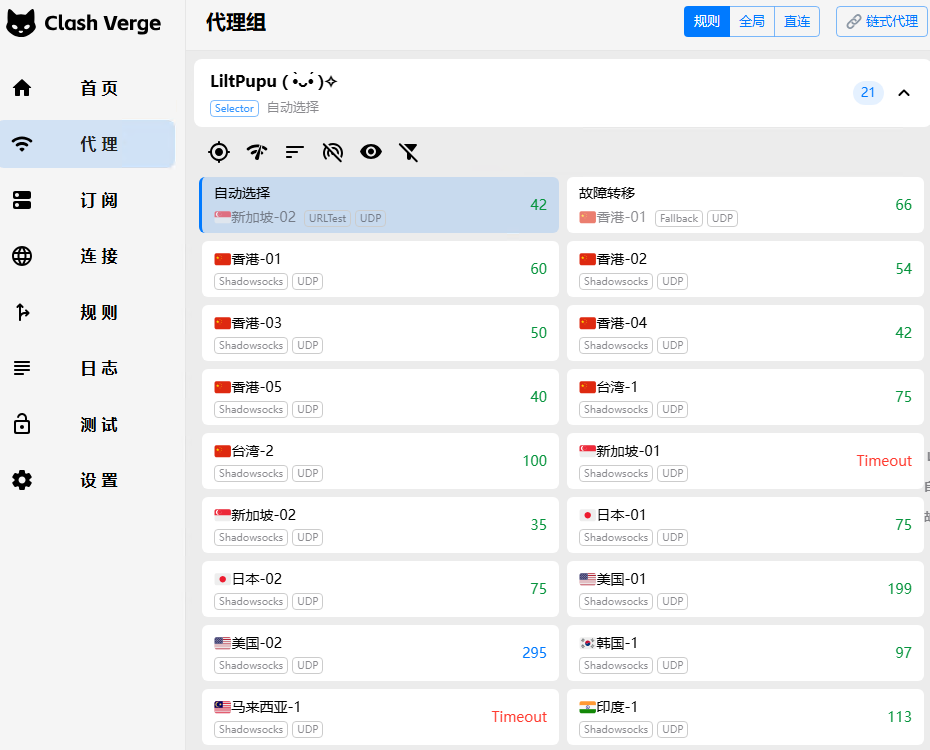This screenshot has width=930, height=750.
Task: Open the settings page with the gear icon
Action: 87,480
